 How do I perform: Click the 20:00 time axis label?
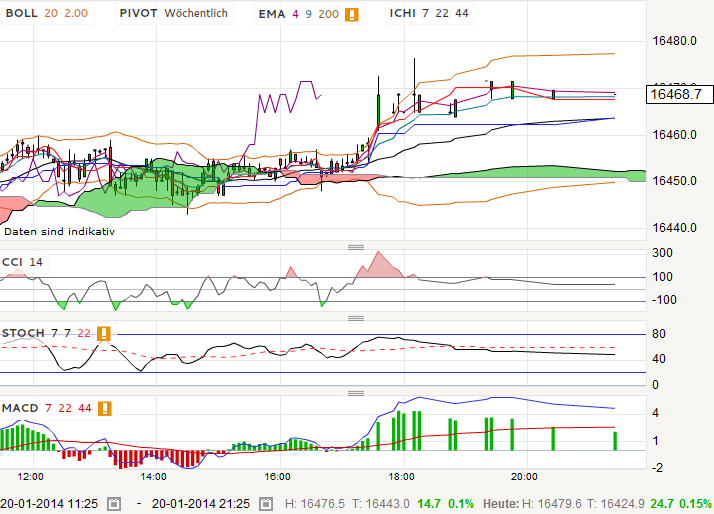click(x=524, y=477)
